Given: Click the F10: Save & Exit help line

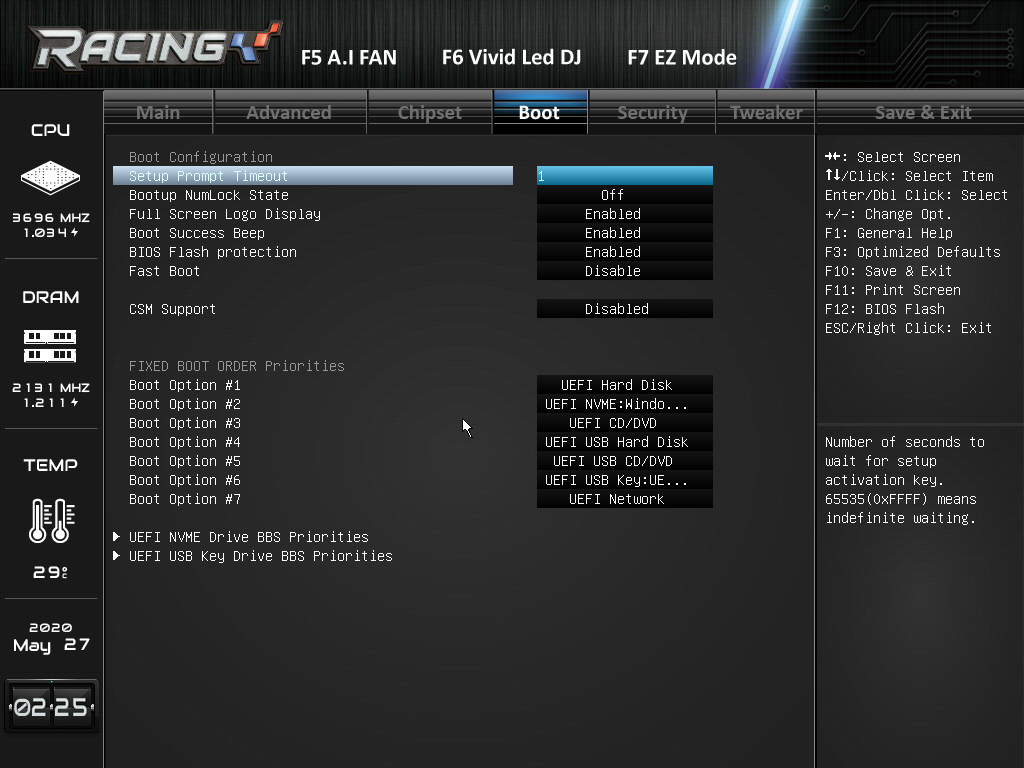Looking at the screenshot, I should (888, 270).
